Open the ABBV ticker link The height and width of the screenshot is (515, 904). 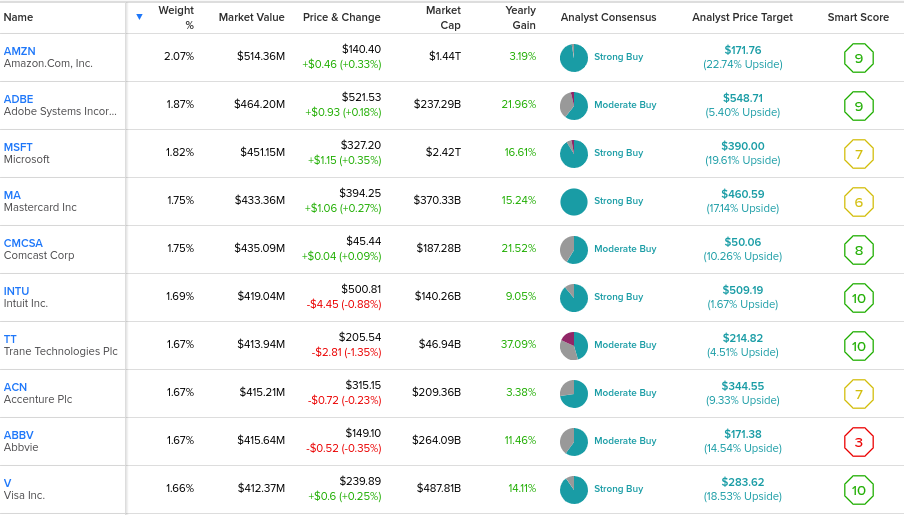pyautogui.click(x=18, y=435)
